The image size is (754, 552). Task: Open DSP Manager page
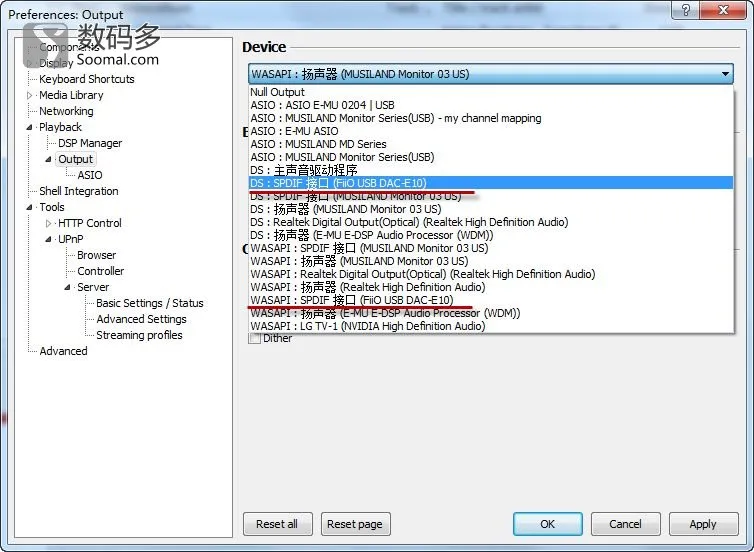(90, 143)
